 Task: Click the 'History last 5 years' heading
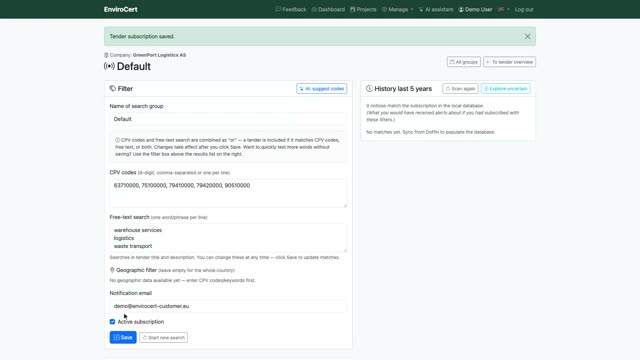click(403, 89)
